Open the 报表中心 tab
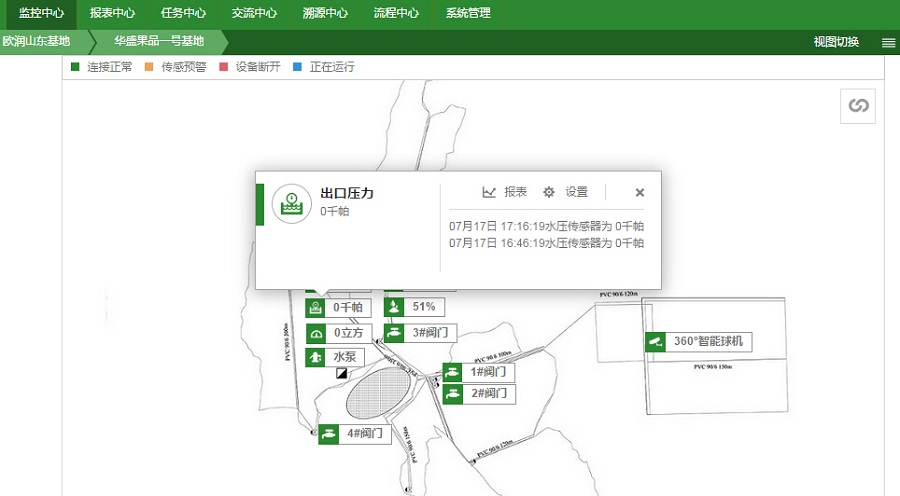This screenshot has height=496, width=900. pyautogui.click(x=113, y=14)
